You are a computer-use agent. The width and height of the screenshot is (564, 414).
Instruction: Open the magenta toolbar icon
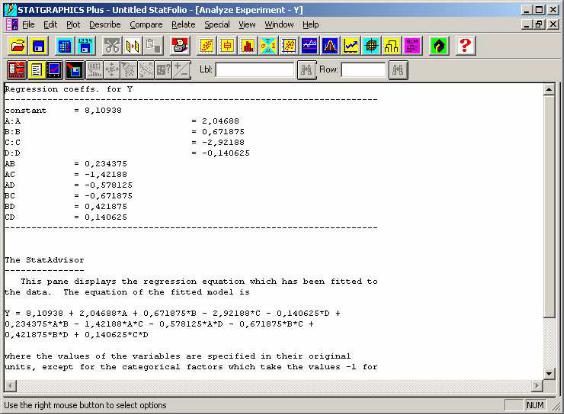coord(412,46)
